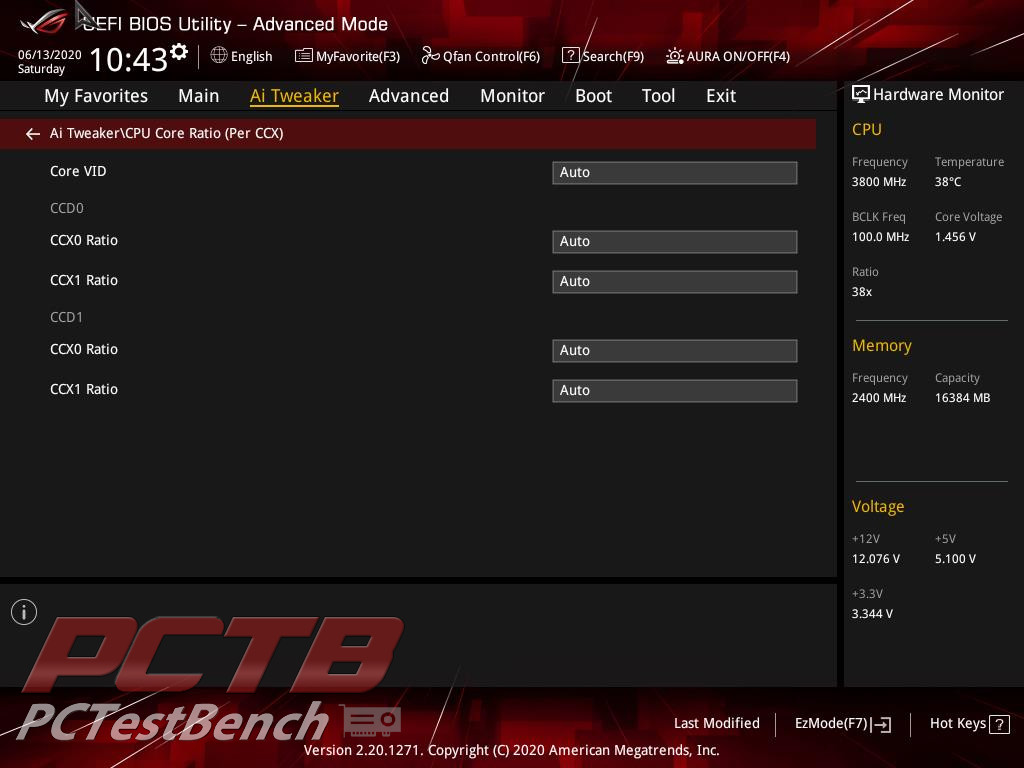Click the globe language icon
This screenshot has width=1024, height=768.
click(219, 56)
